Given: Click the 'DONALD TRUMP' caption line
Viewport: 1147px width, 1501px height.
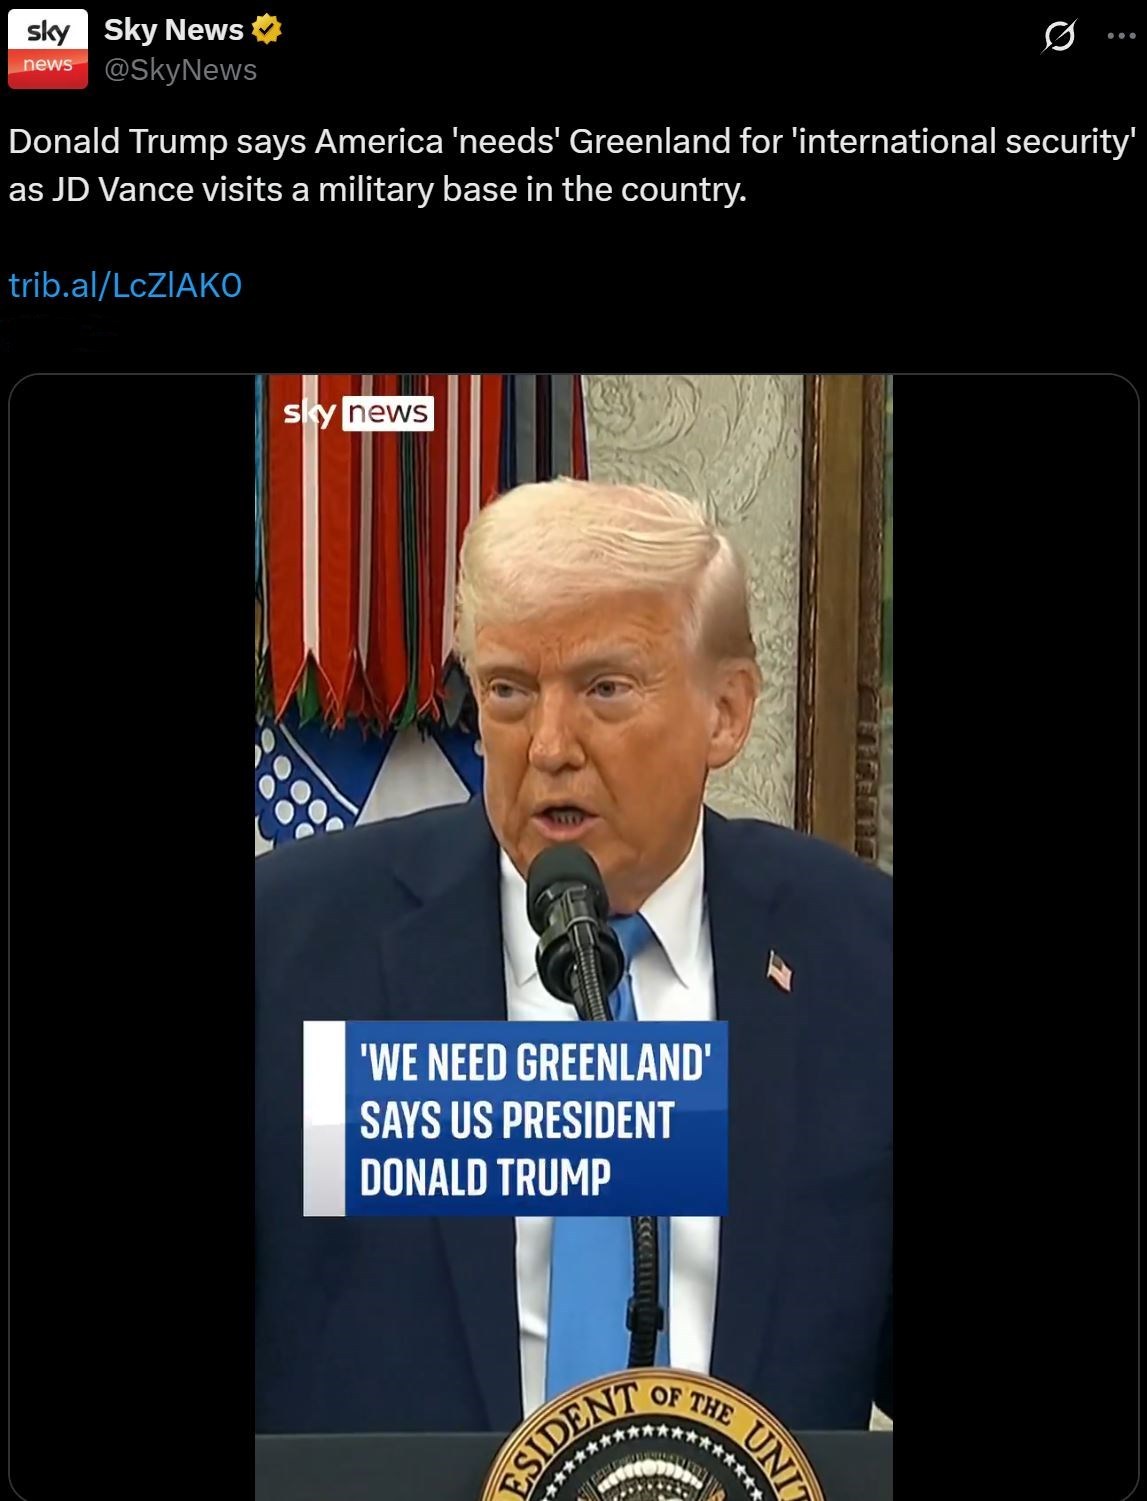Looking at the screenshot, I should [x=485, y=1177].
